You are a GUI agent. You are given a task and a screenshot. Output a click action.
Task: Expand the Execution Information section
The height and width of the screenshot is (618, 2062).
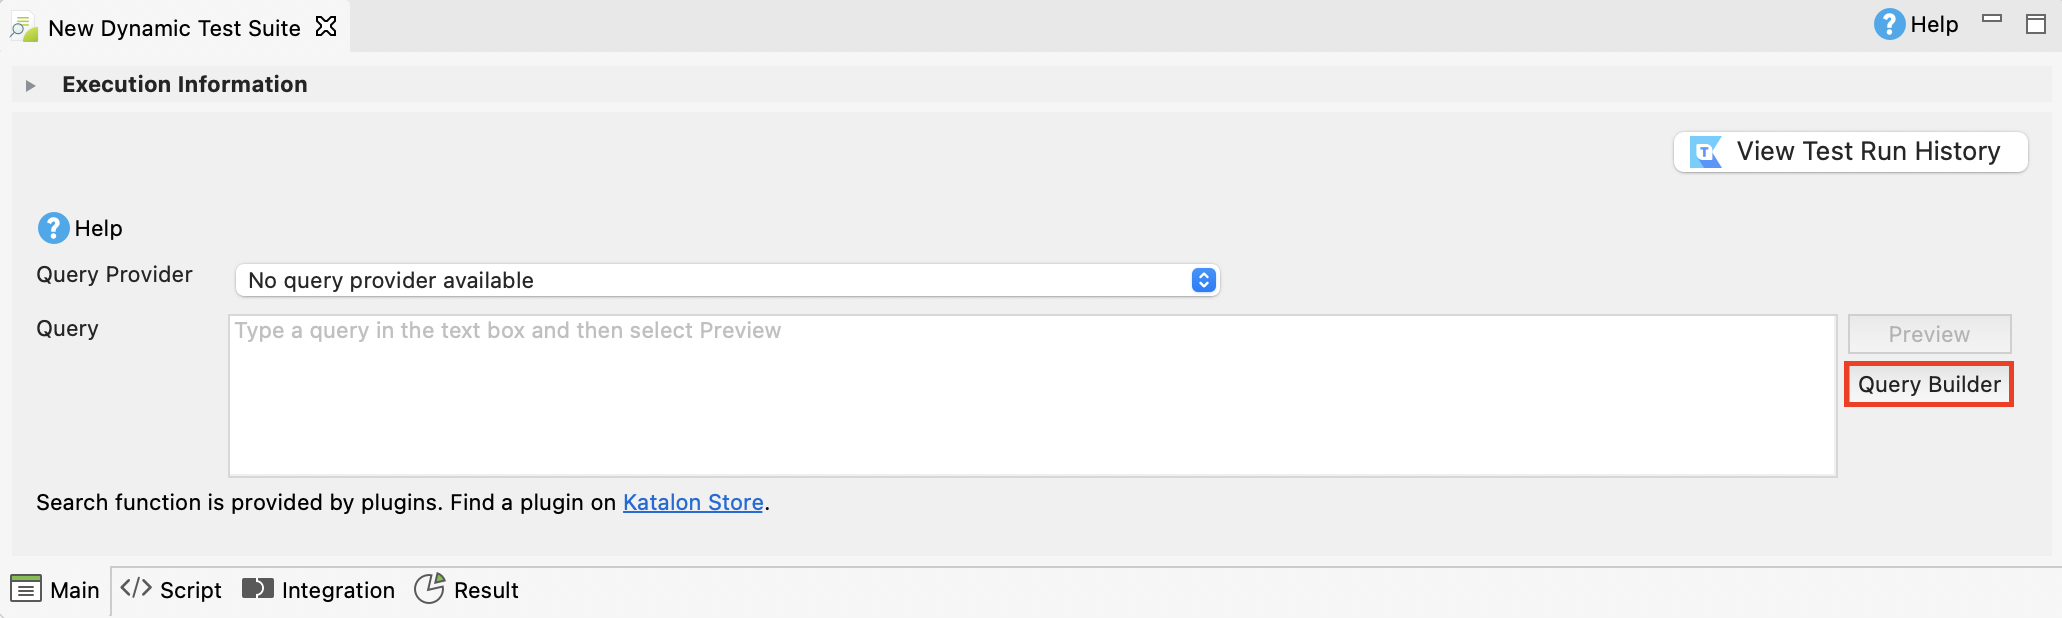(x=29, y=84)
